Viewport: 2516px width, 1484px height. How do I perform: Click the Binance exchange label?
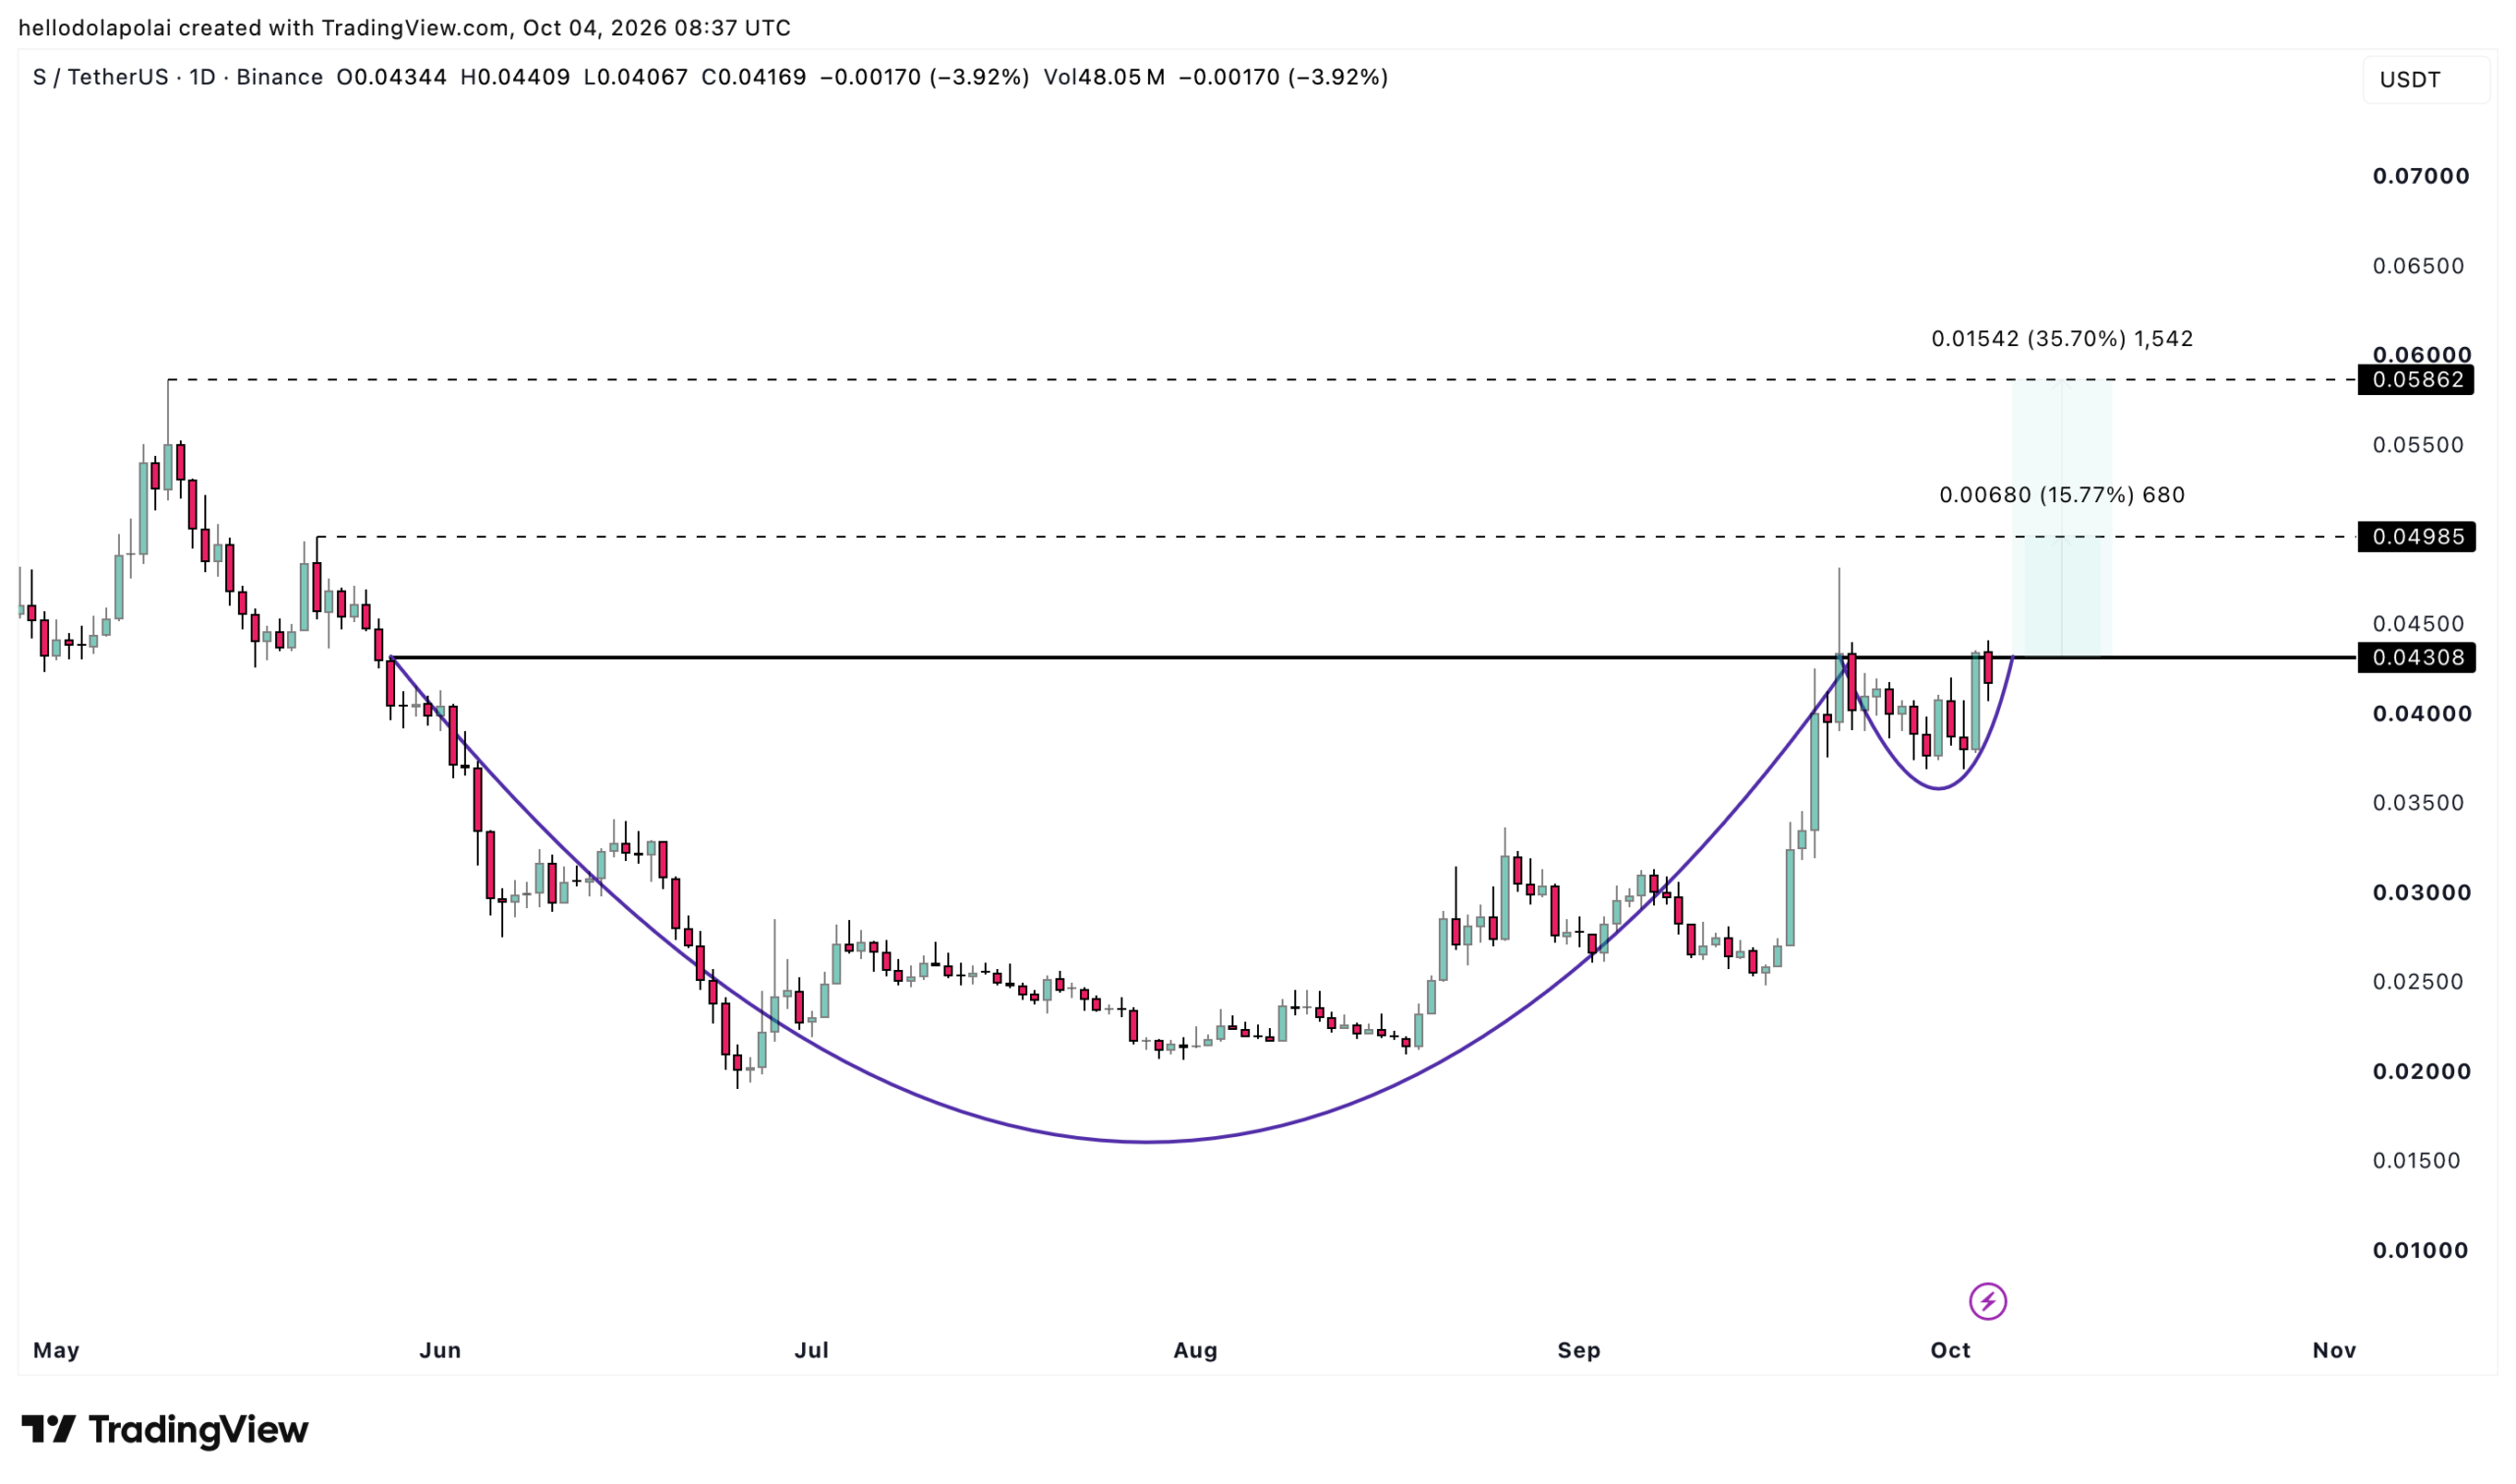(x=279, y=77)
